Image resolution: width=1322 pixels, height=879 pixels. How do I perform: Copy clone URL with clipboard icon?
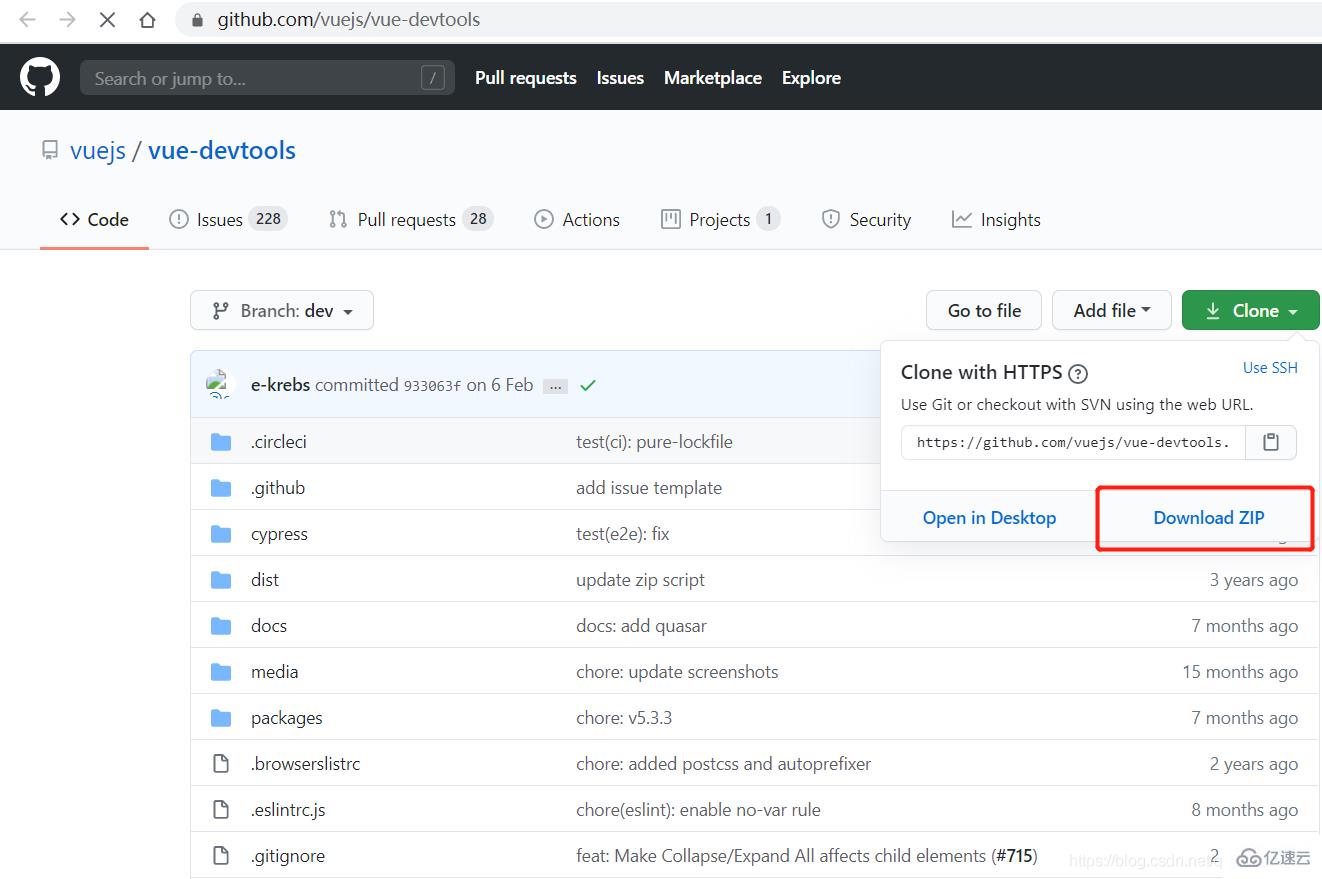click(1271, 442)
